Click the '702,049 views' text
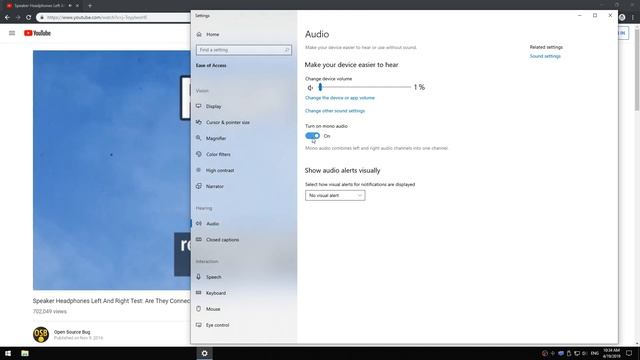Screen dimensions: 640x360 49,311
